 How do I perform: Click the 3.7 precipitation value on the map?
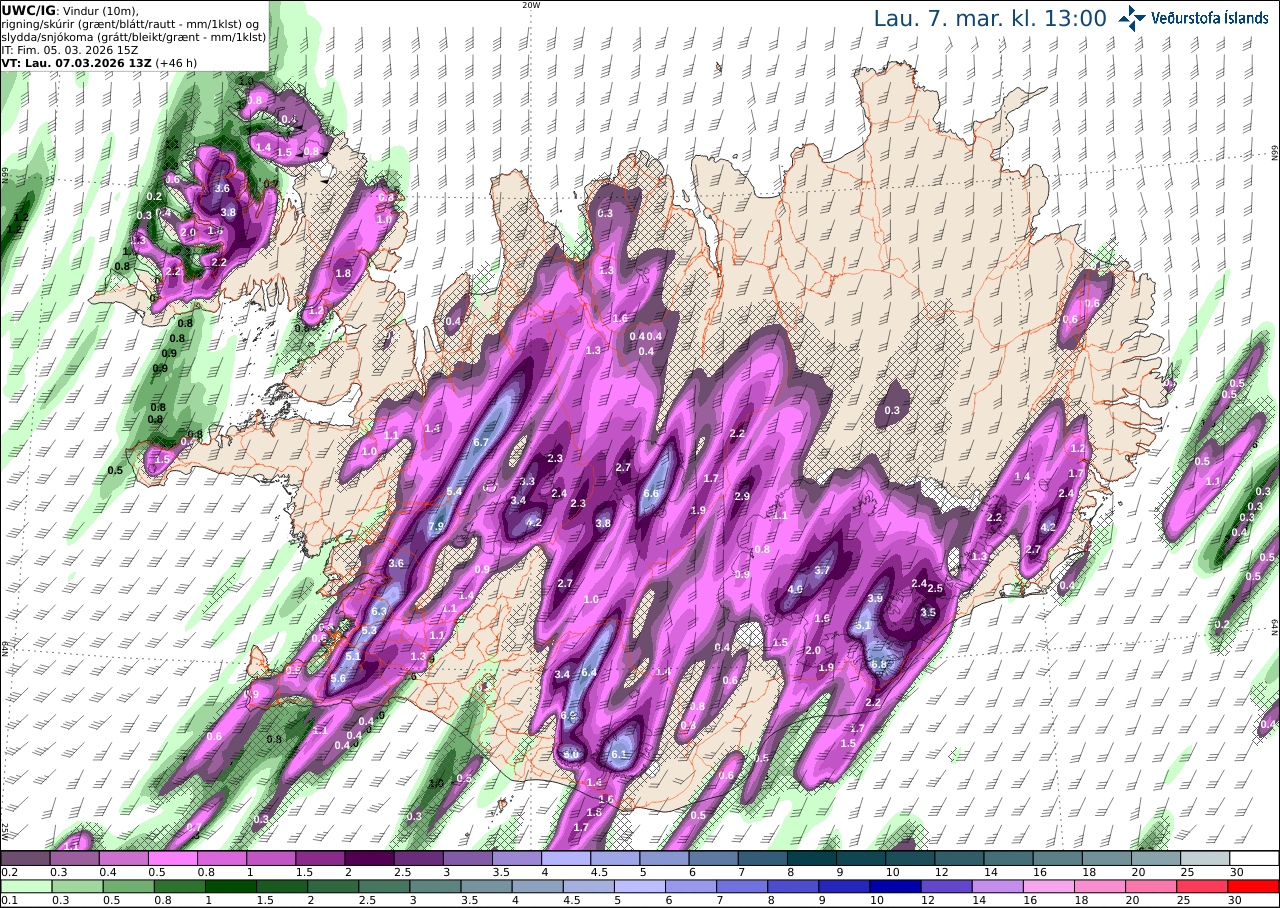click(823, 570)
